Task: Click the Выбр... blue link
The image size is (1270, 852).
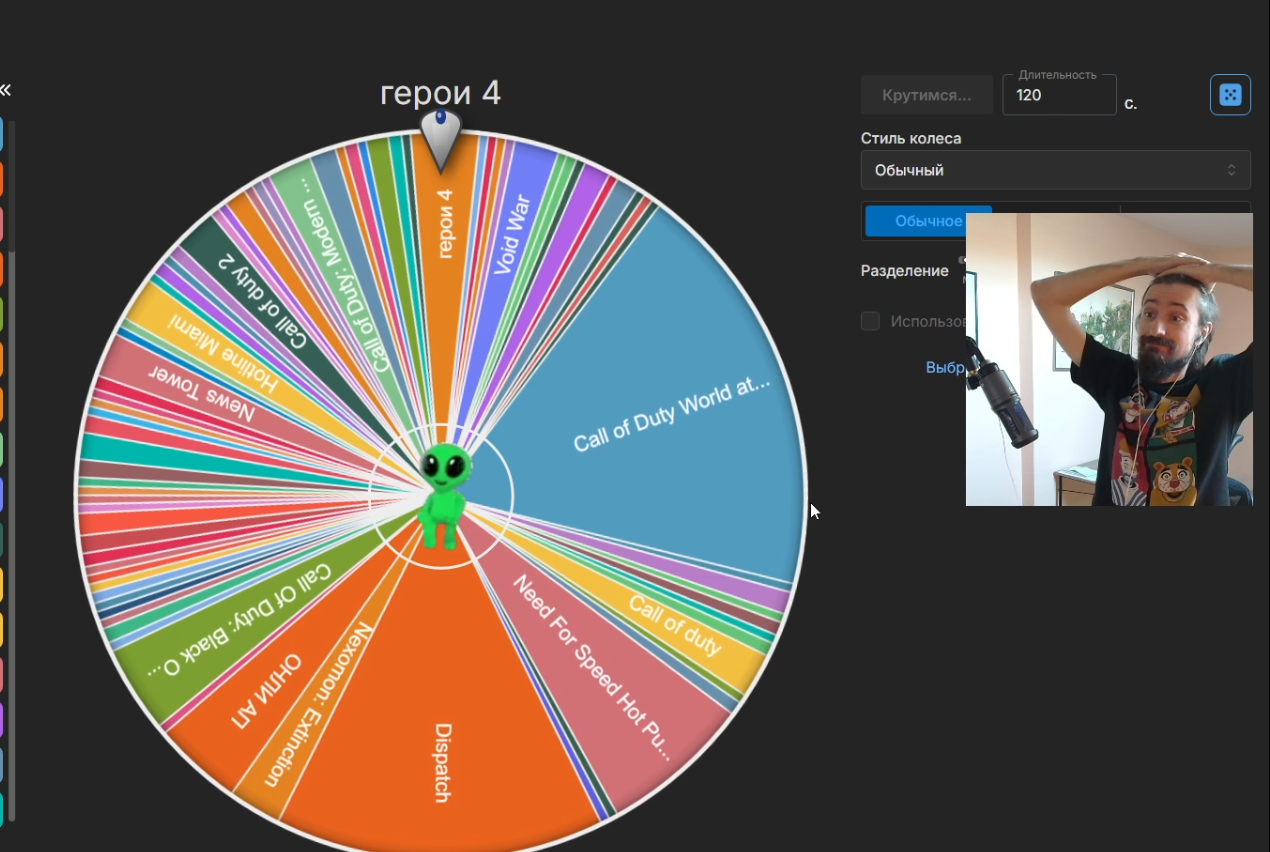Action: [945, 367]
